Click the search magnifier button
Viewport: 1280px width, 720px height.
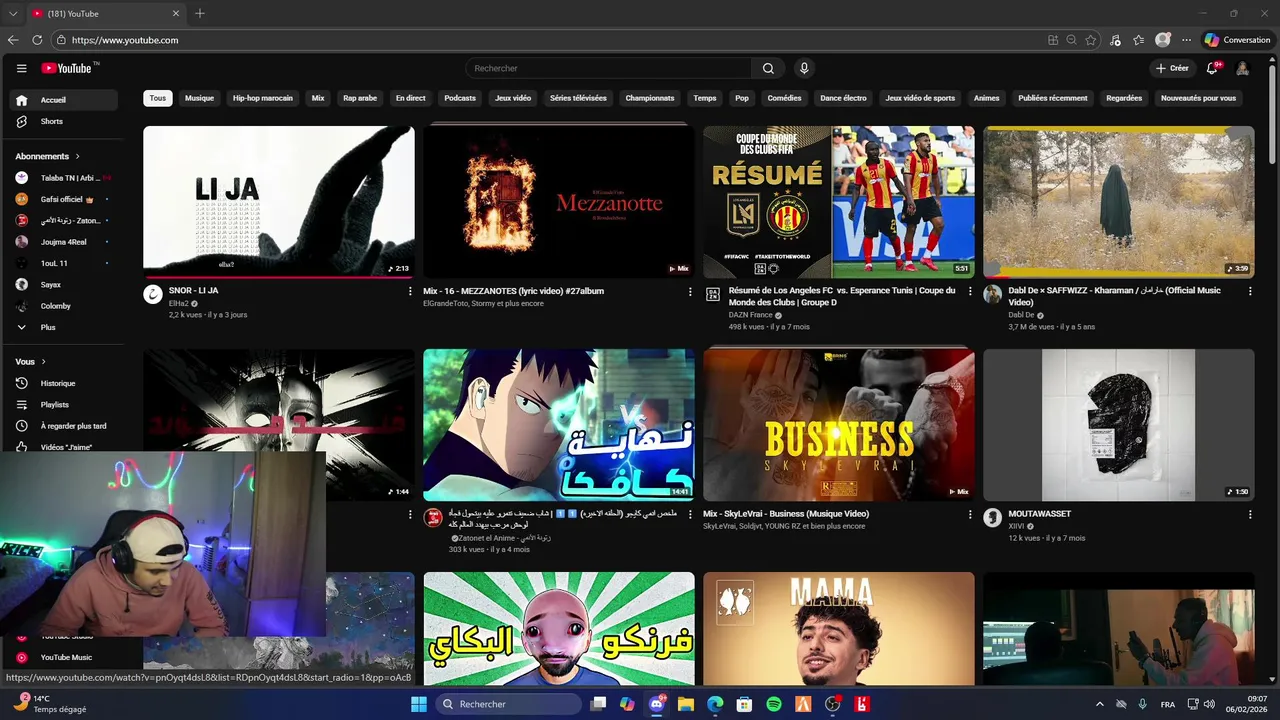tap(768, 68)
